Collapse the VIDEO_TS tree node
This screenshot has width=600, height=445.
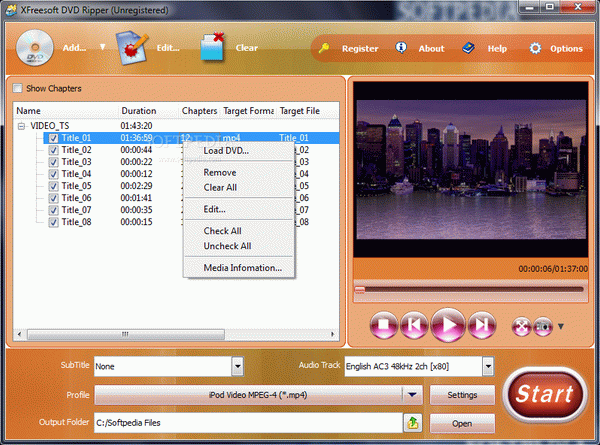(x=21, y=126)
